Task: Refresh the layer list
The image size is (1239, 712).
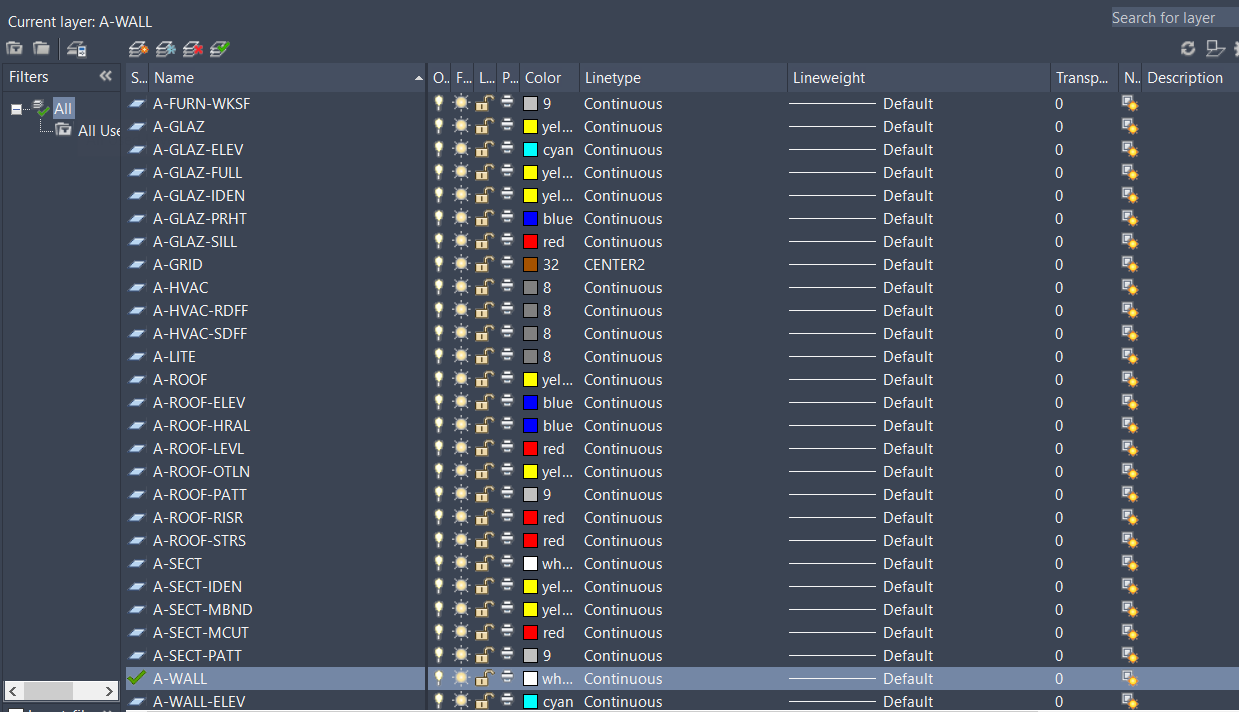Action: (x=1188, y=47)
